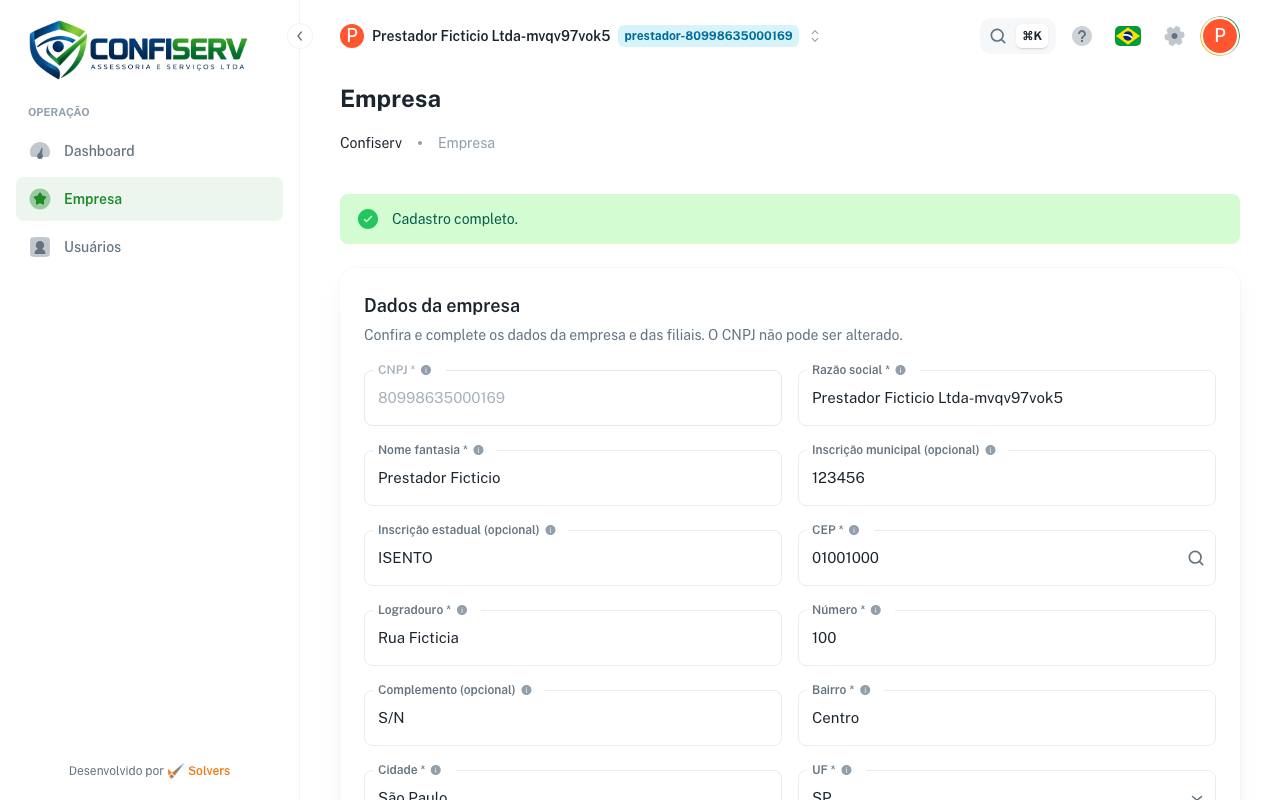Image resolution: width=1280 pixels, height=800 pixels.
Task: Click the info icon beside Inscrição municipal
Action: 990,450
